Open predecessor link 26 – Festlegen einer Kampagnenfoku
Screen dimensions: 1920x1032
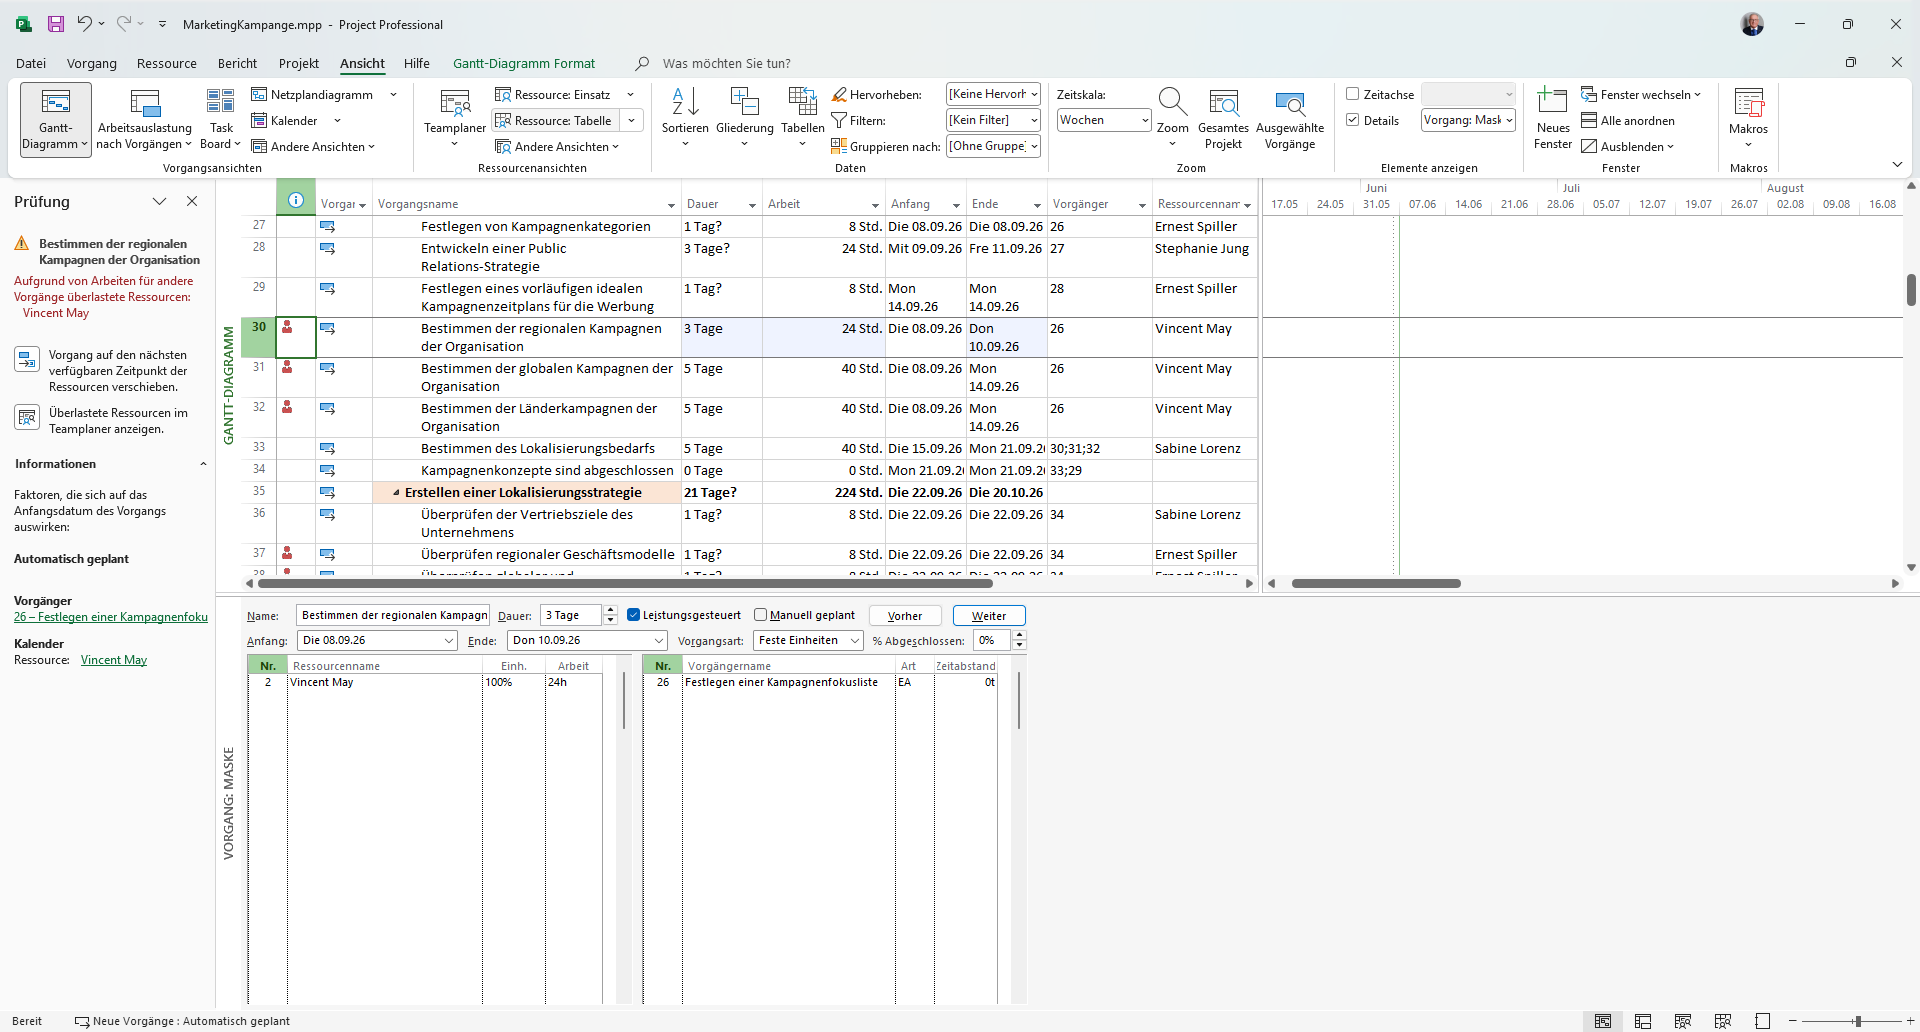pyautogui.click(x=111, y=617)
